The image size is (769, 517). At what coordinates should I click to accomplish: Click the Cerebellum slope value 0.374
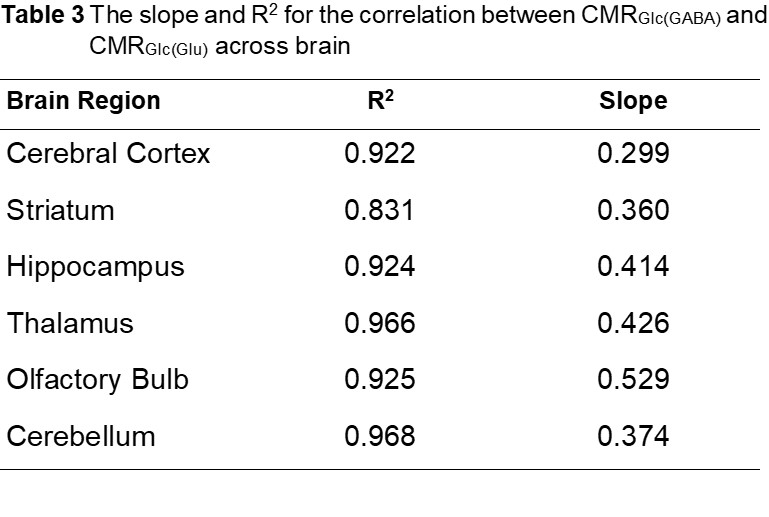click(x=633, y=436)
